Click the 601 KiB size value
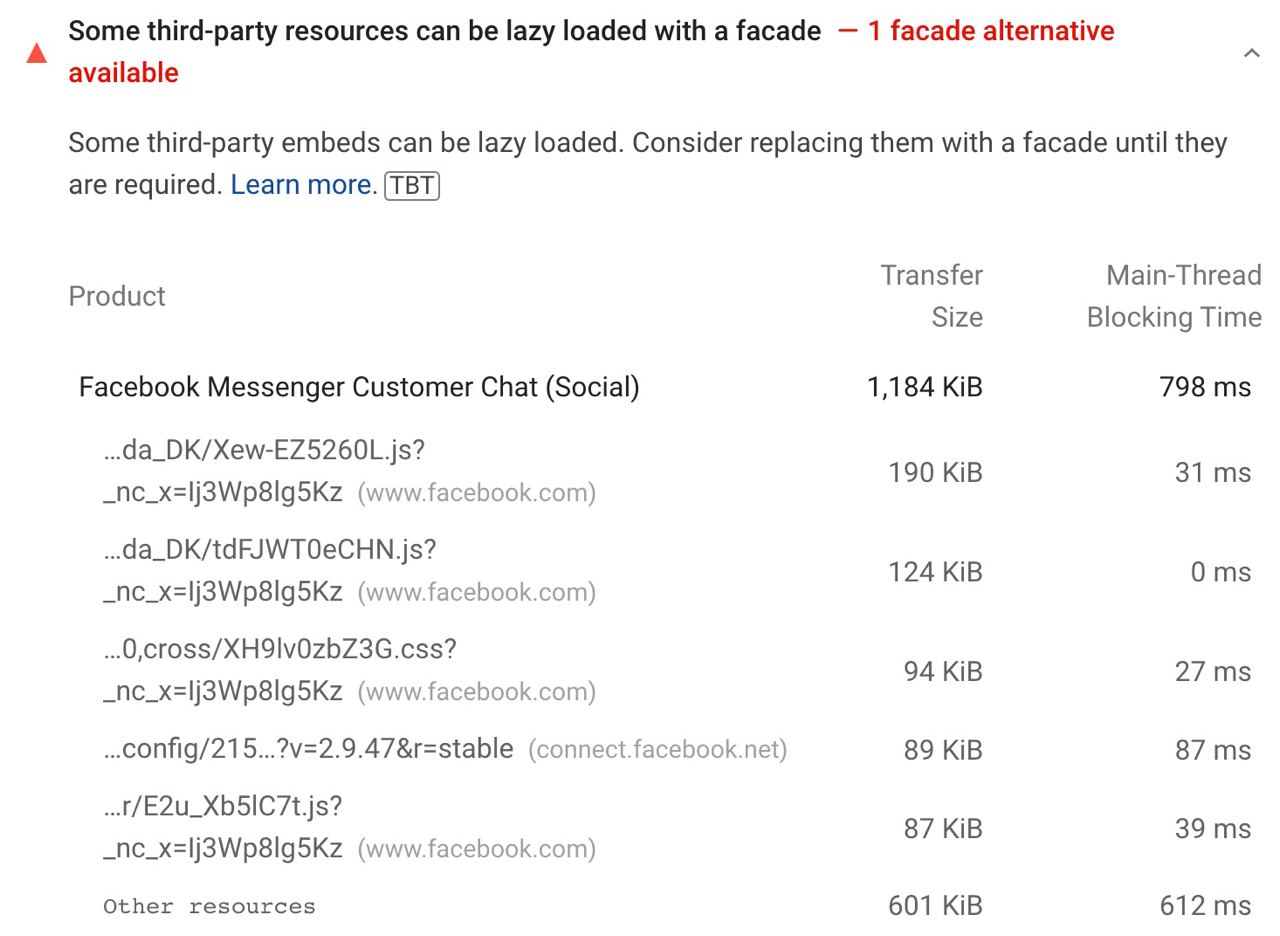The height and width of the screenshot is (936, 1280). 935,906
